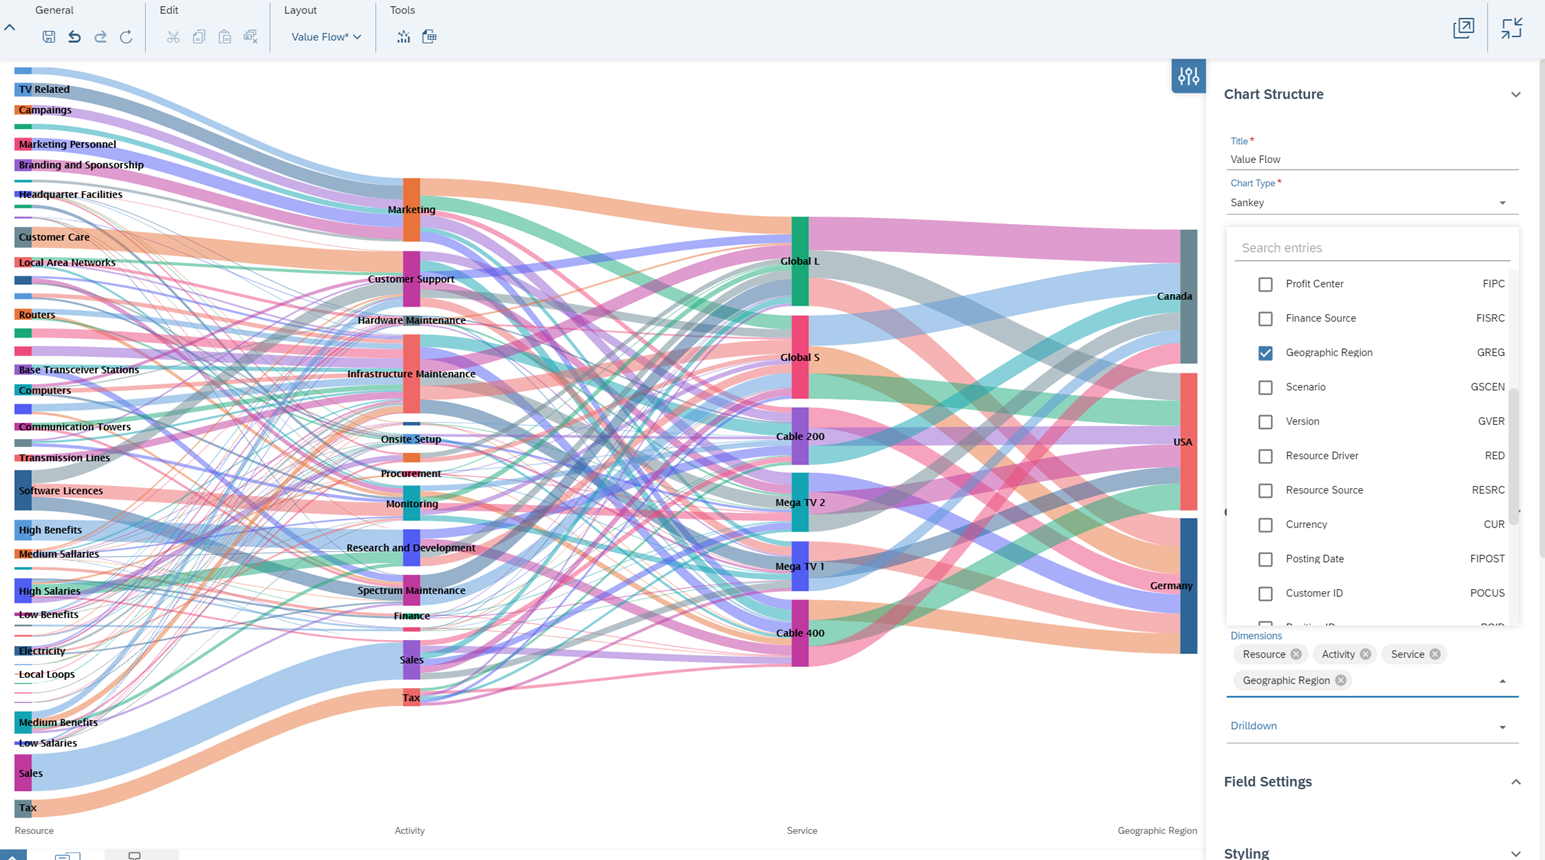The width and height of the screenshot is (1545, 860).
Task: Uncheck the Geographic Region checkbox
Action: (1265, 353)
